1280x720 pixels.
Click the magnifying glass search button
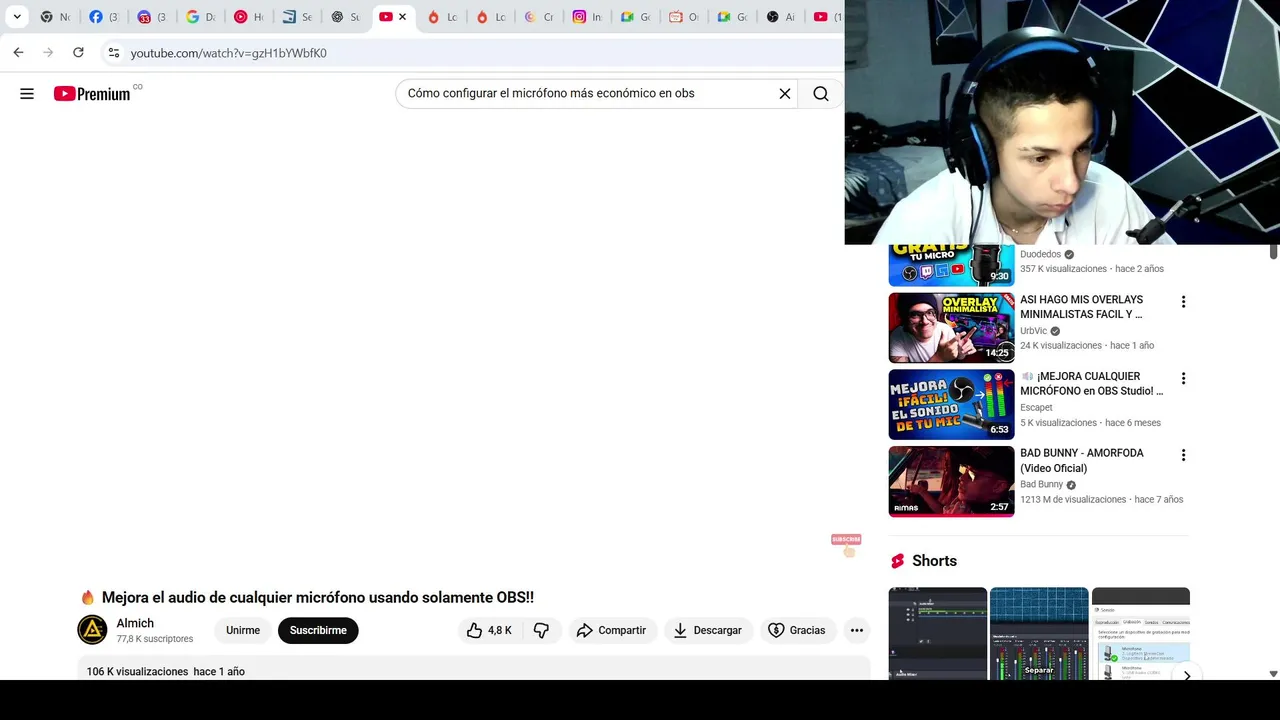pos(821,93)
